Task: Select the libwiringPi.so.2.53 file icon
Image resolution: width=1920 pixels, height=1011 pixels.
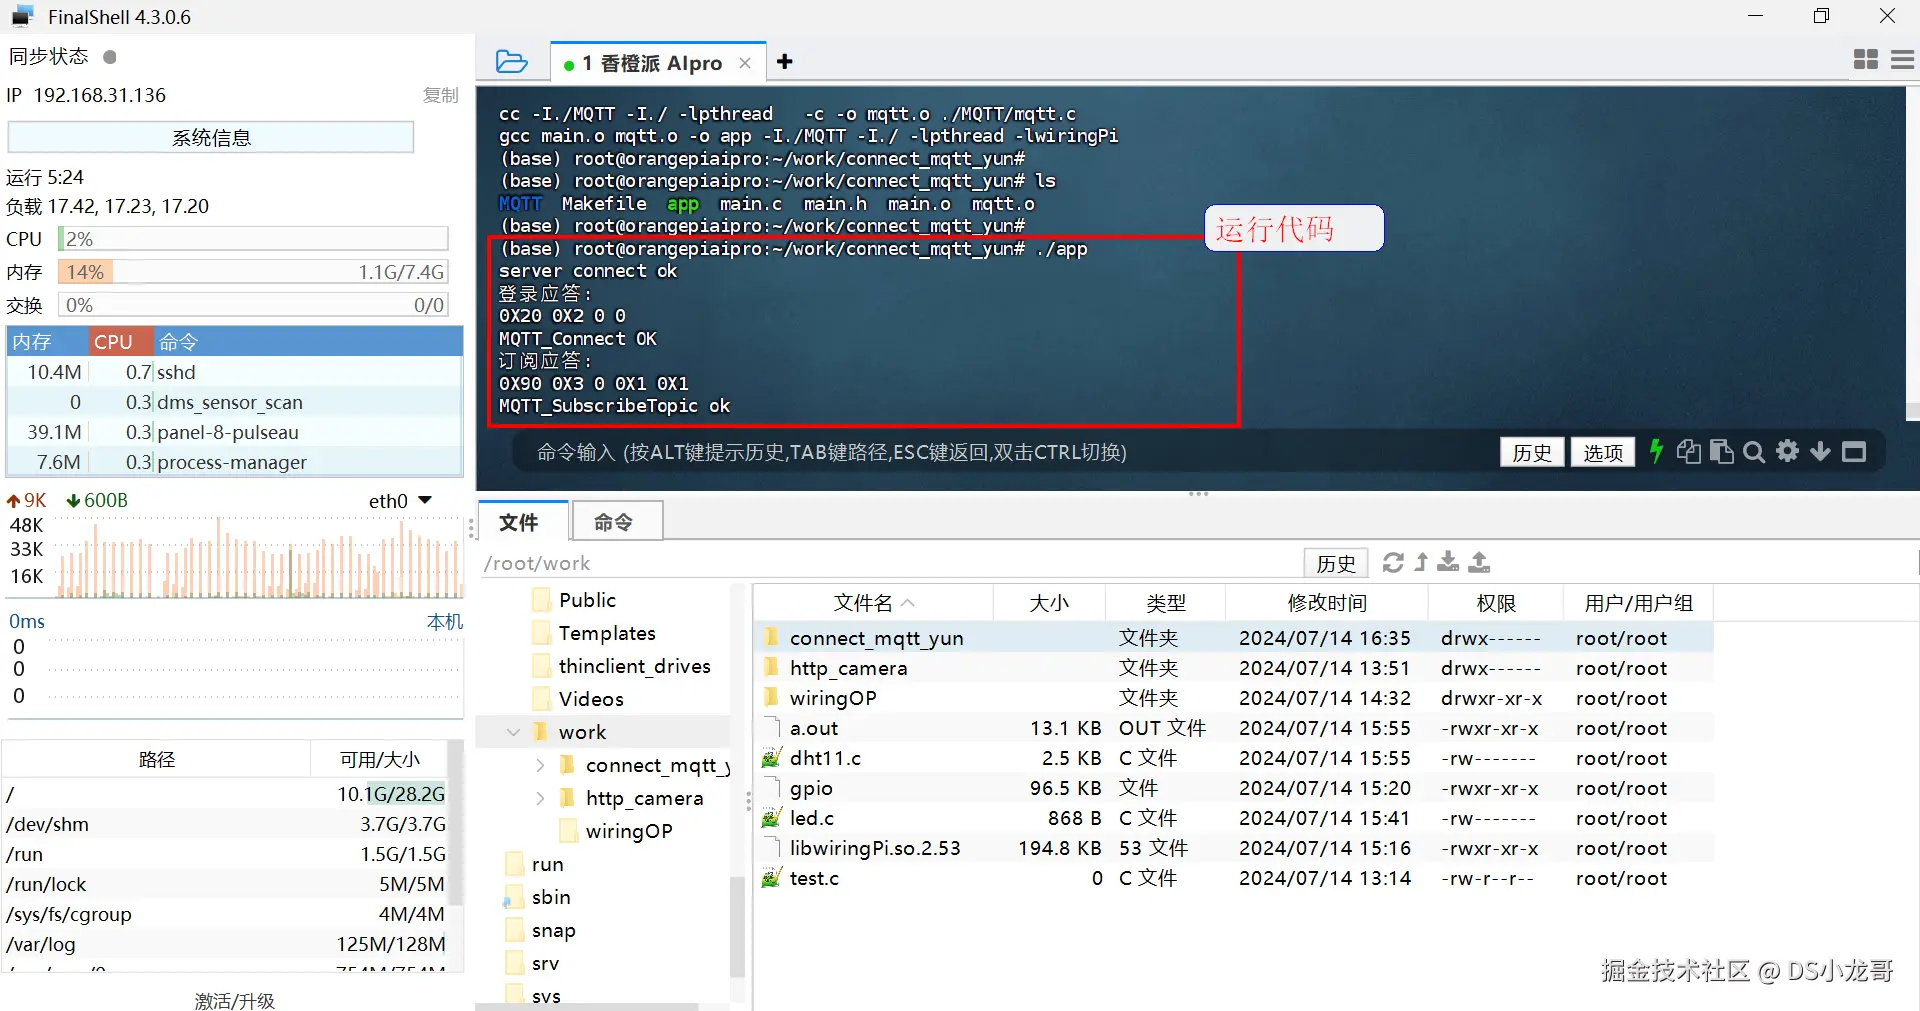Action: pyautogui.click(x=771, y=847)
